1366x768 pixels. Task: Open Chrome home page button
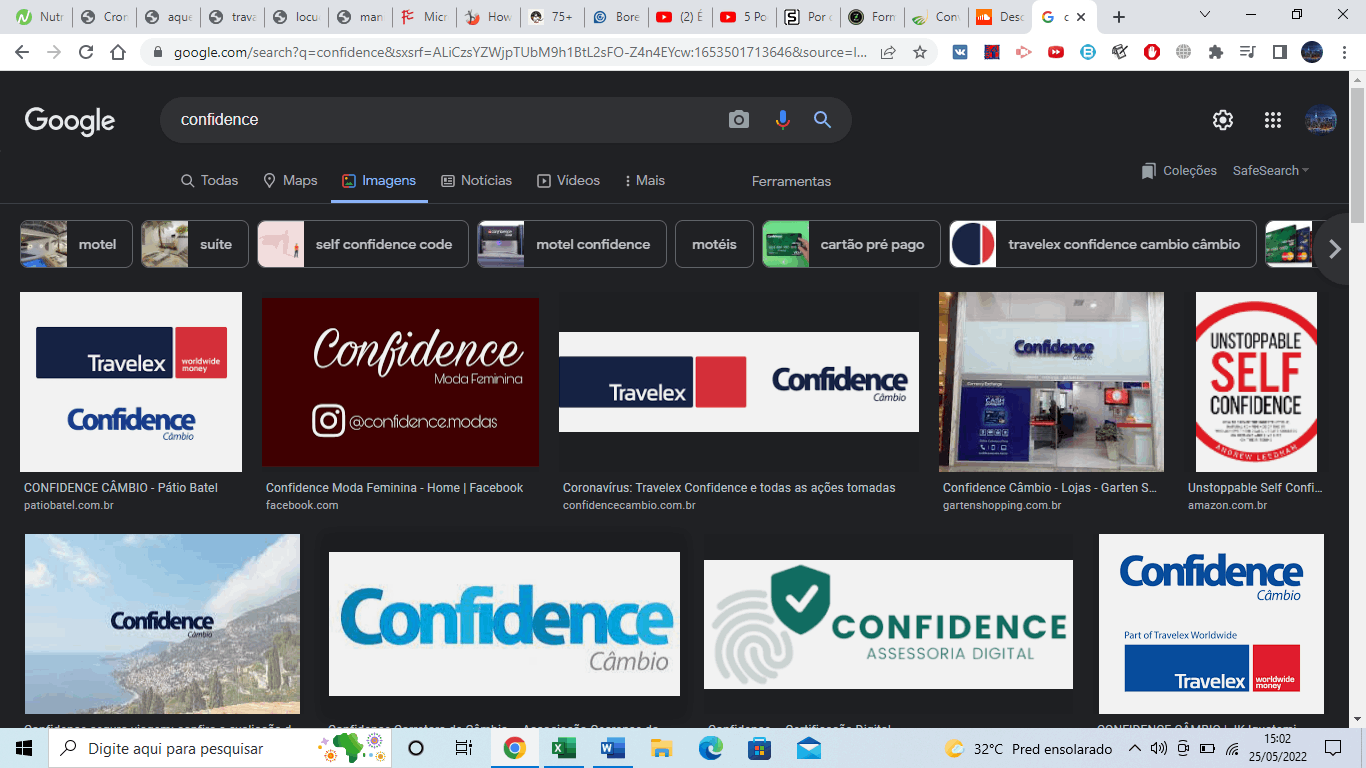118,52
